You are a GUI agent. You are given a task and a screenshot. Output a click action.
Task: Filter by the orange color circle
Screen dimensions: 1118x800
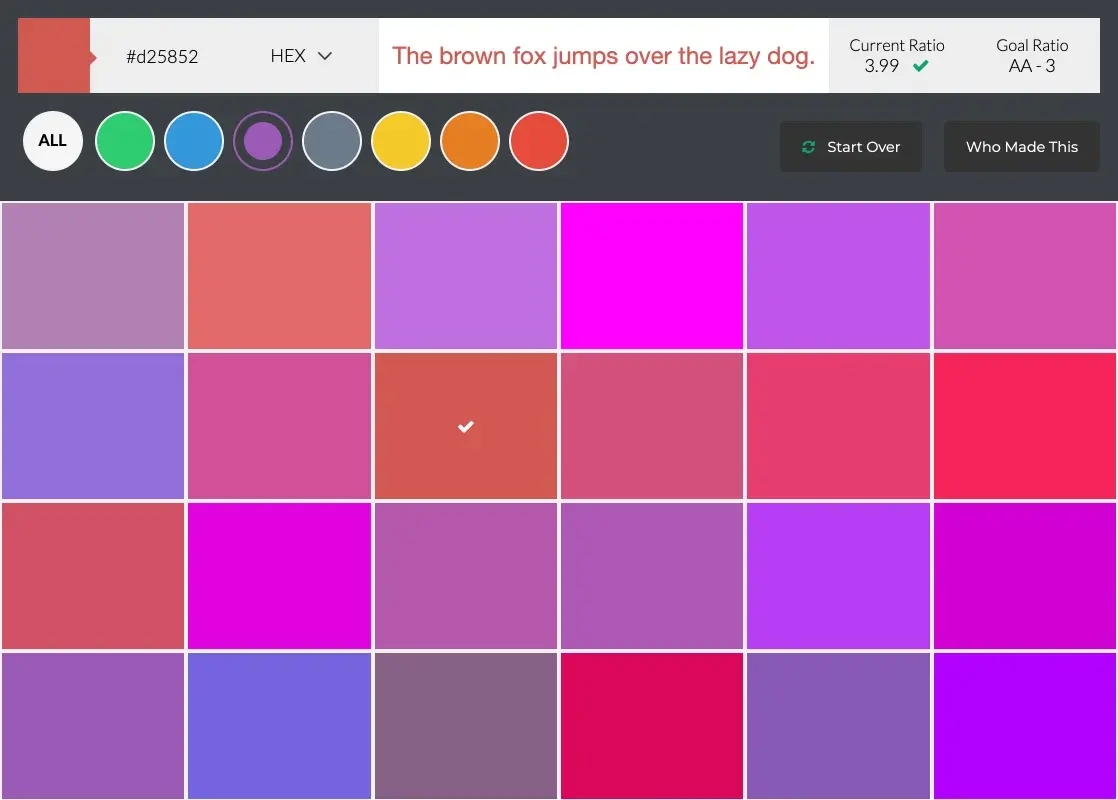(470, 140)
